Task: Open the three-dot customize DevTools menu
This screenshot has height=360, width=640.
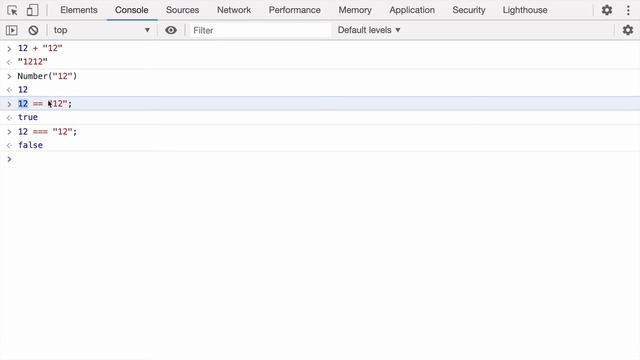Action: [628, 10]
